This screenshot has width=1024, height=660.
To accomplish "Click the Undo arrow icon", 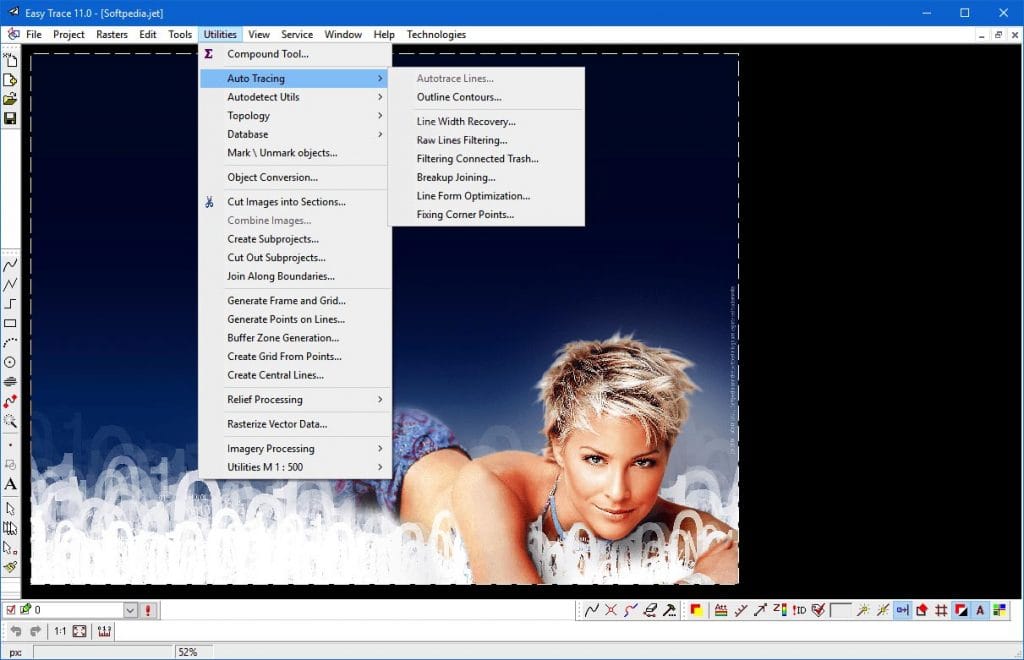I will (16, 631).
